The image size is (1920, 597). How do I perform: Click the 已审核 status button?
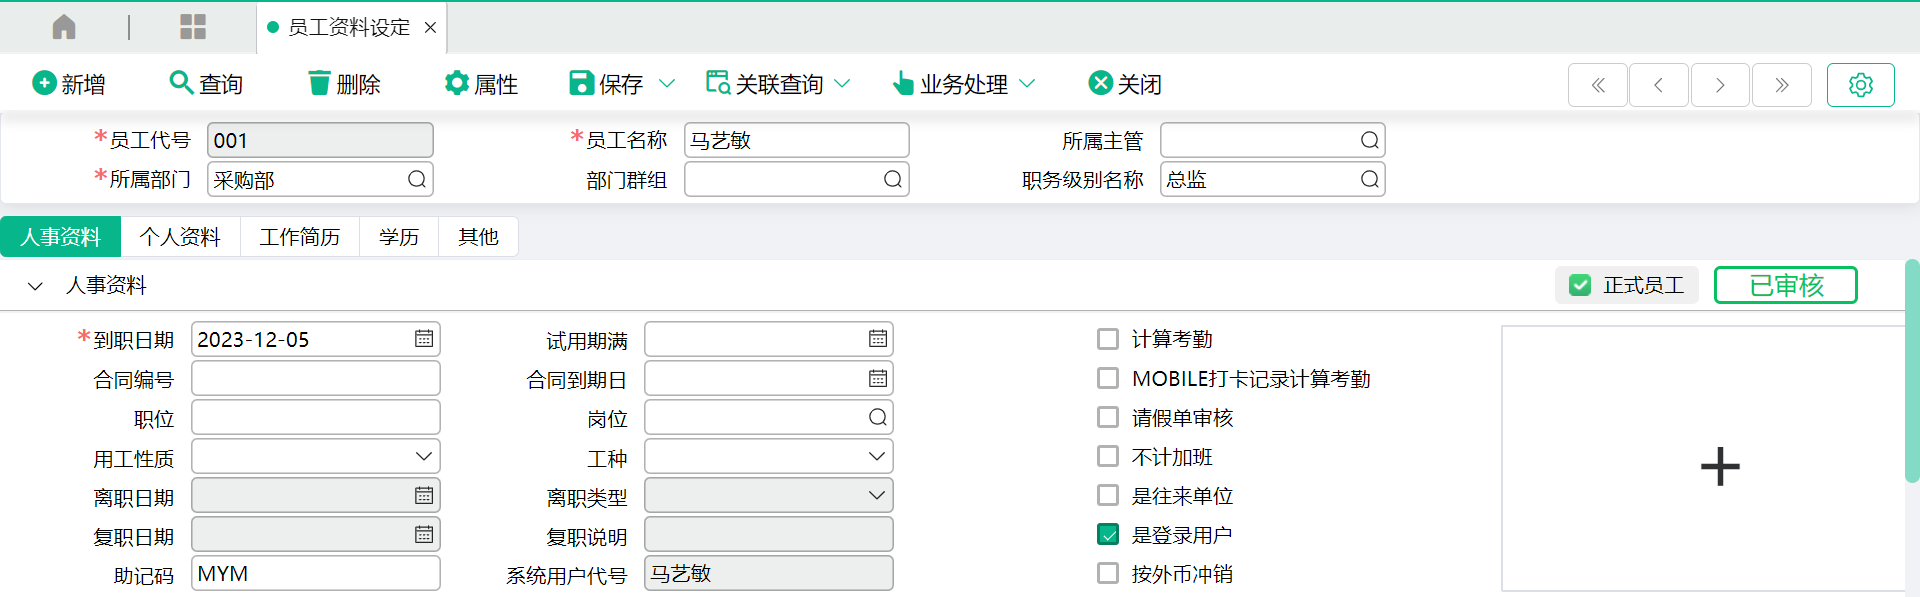point(1785,286)
